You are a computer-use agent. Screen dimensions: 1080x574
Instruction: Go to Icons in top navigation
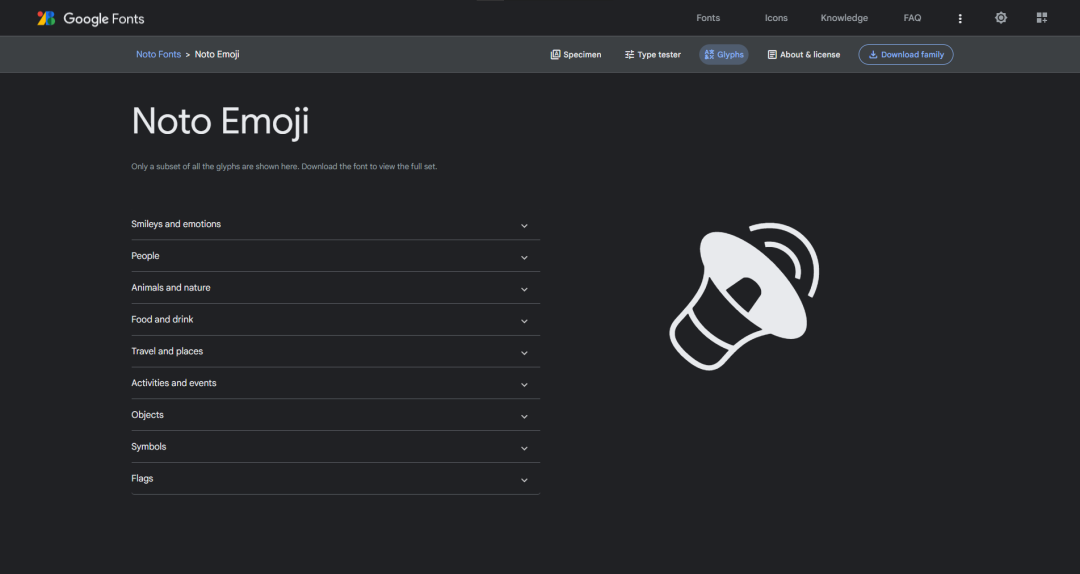coord(776,18)
